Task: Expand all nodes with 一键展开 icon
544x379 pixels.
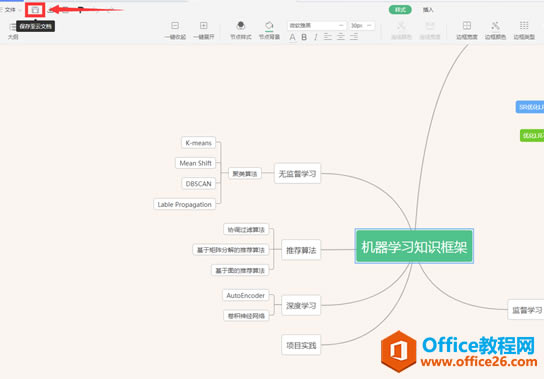Action: [204, 26]
